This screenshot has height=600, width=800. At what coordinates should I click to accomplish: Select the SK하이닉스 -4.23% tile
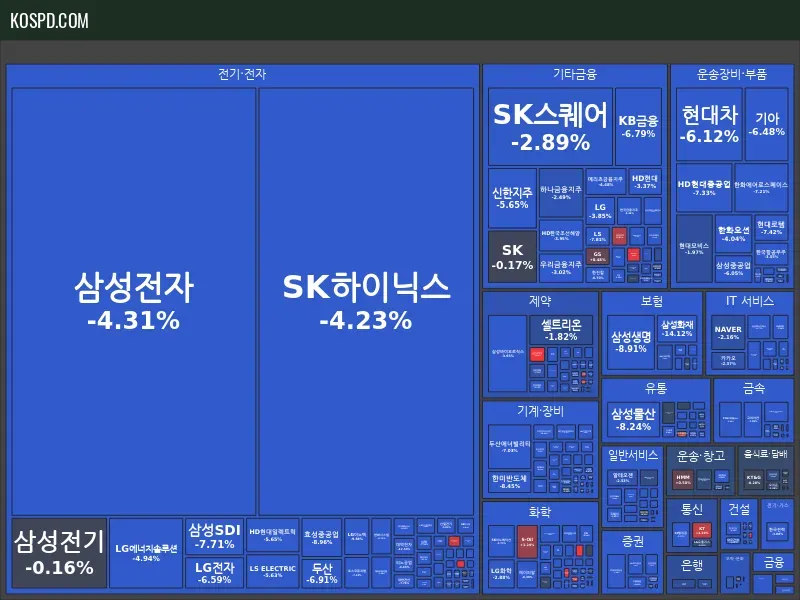tap(366, 302)
